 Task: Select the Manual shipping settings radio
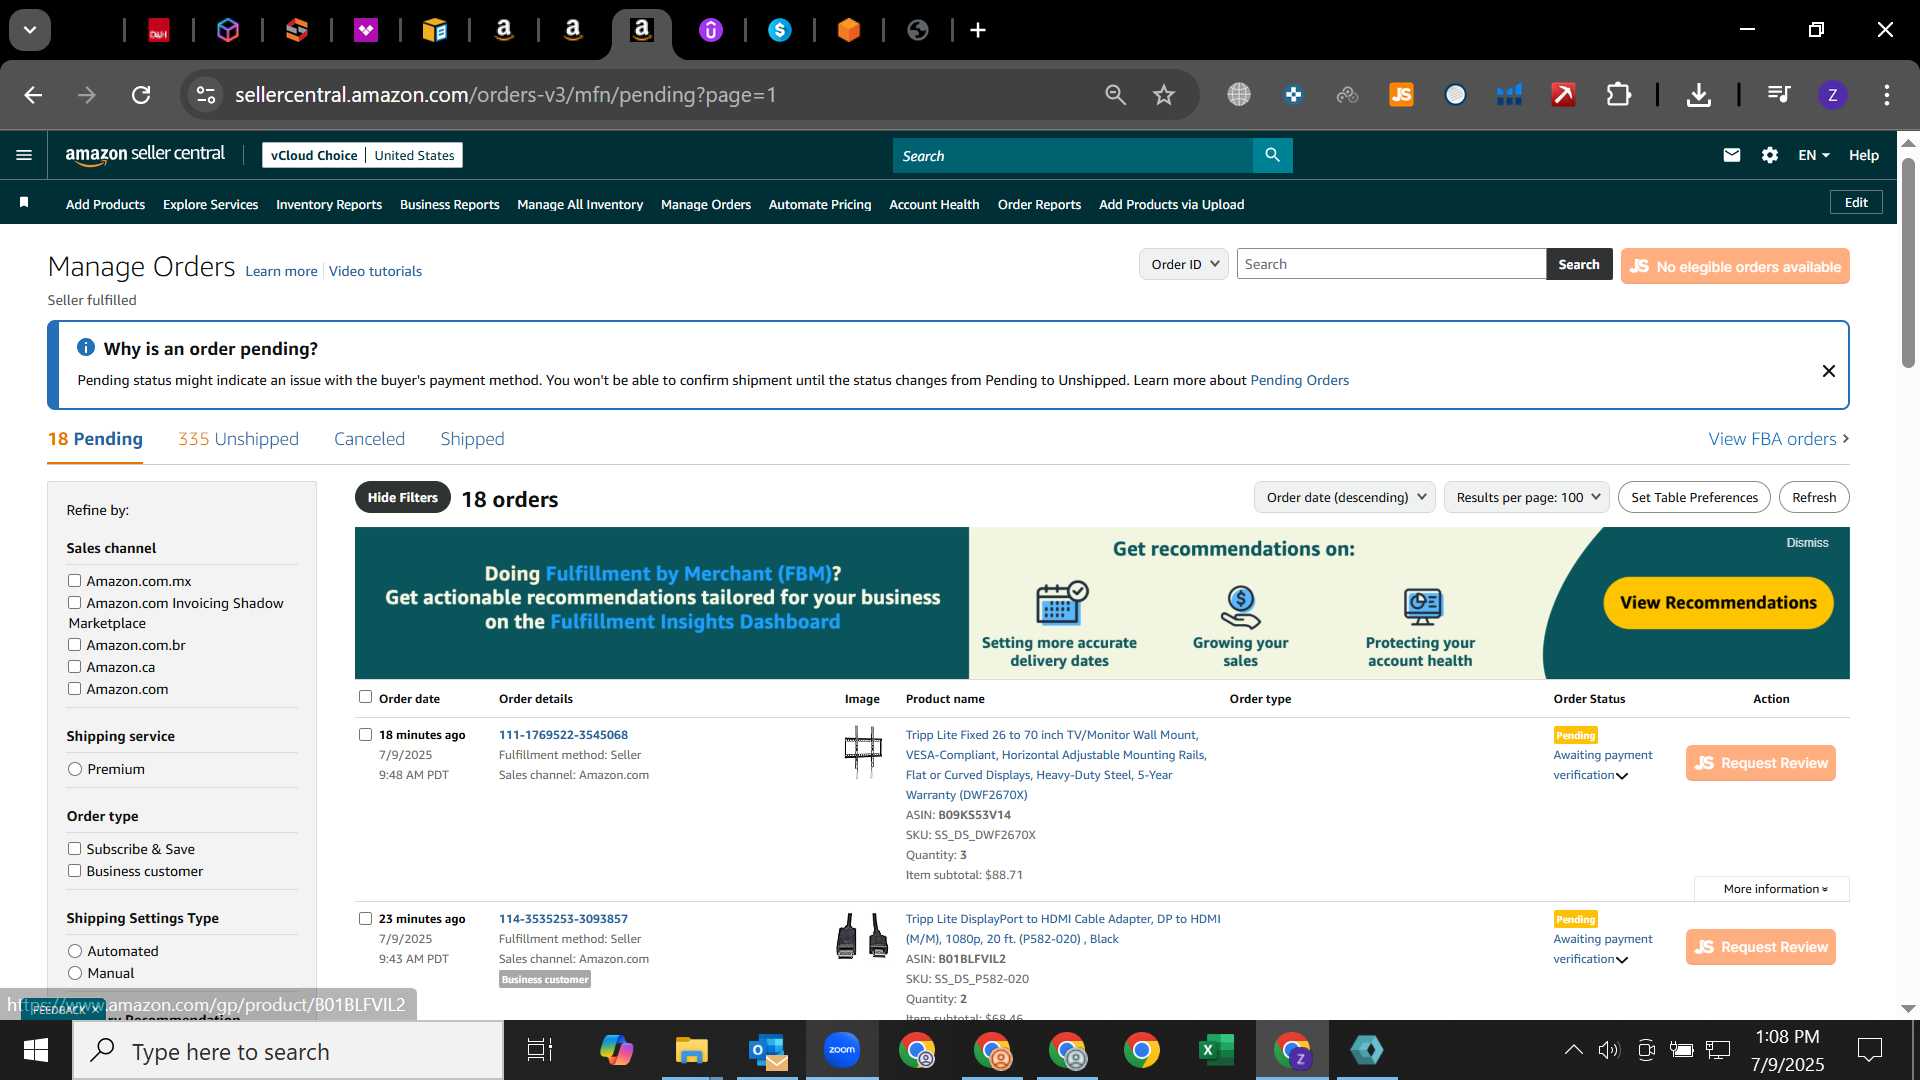[x=74, y=972]
